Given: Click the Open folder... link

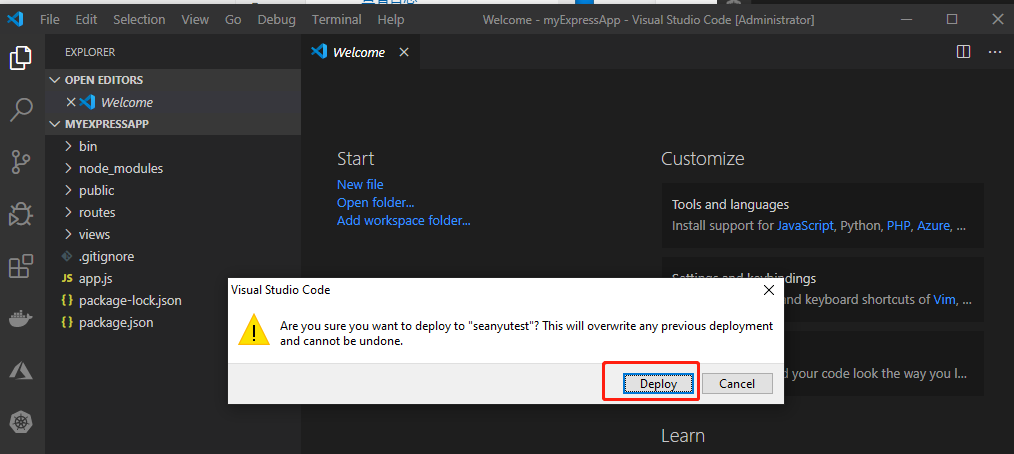Looking at the screenshot, I should coord(376,202).
